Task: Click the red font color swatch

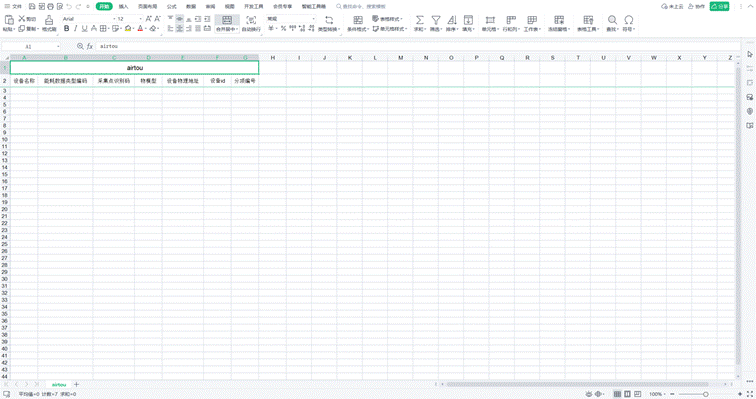Action: pyautogui.click(x=140, y=29)
